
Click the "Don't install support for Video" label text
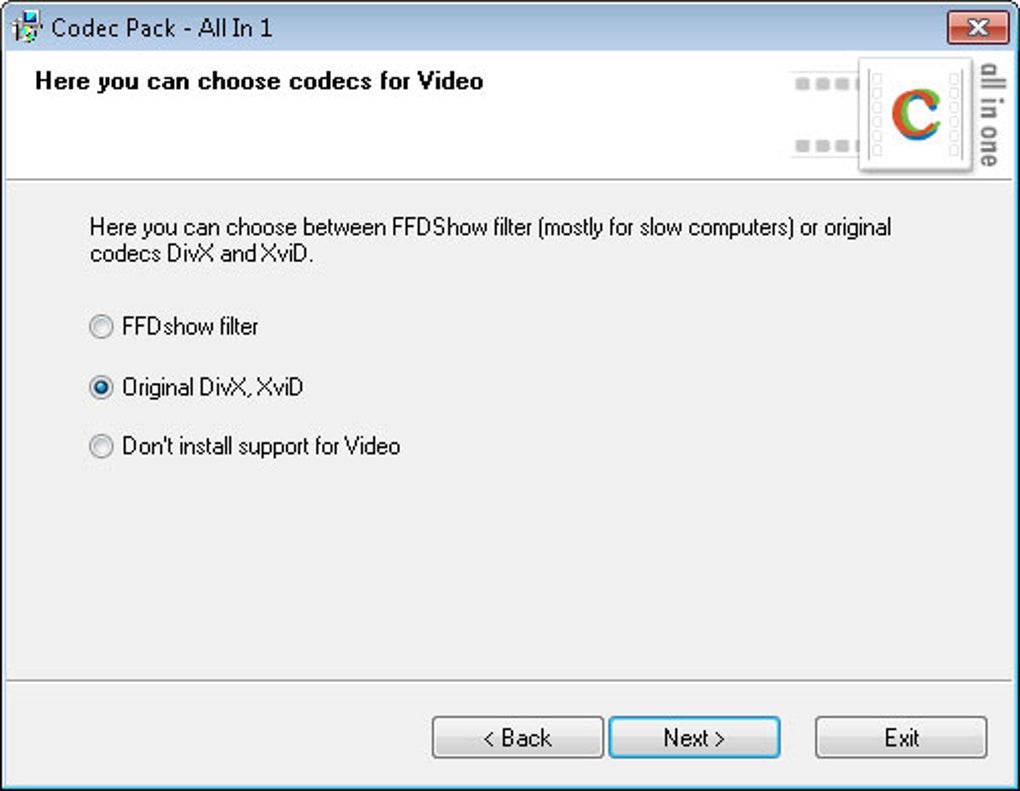(261, 447)
